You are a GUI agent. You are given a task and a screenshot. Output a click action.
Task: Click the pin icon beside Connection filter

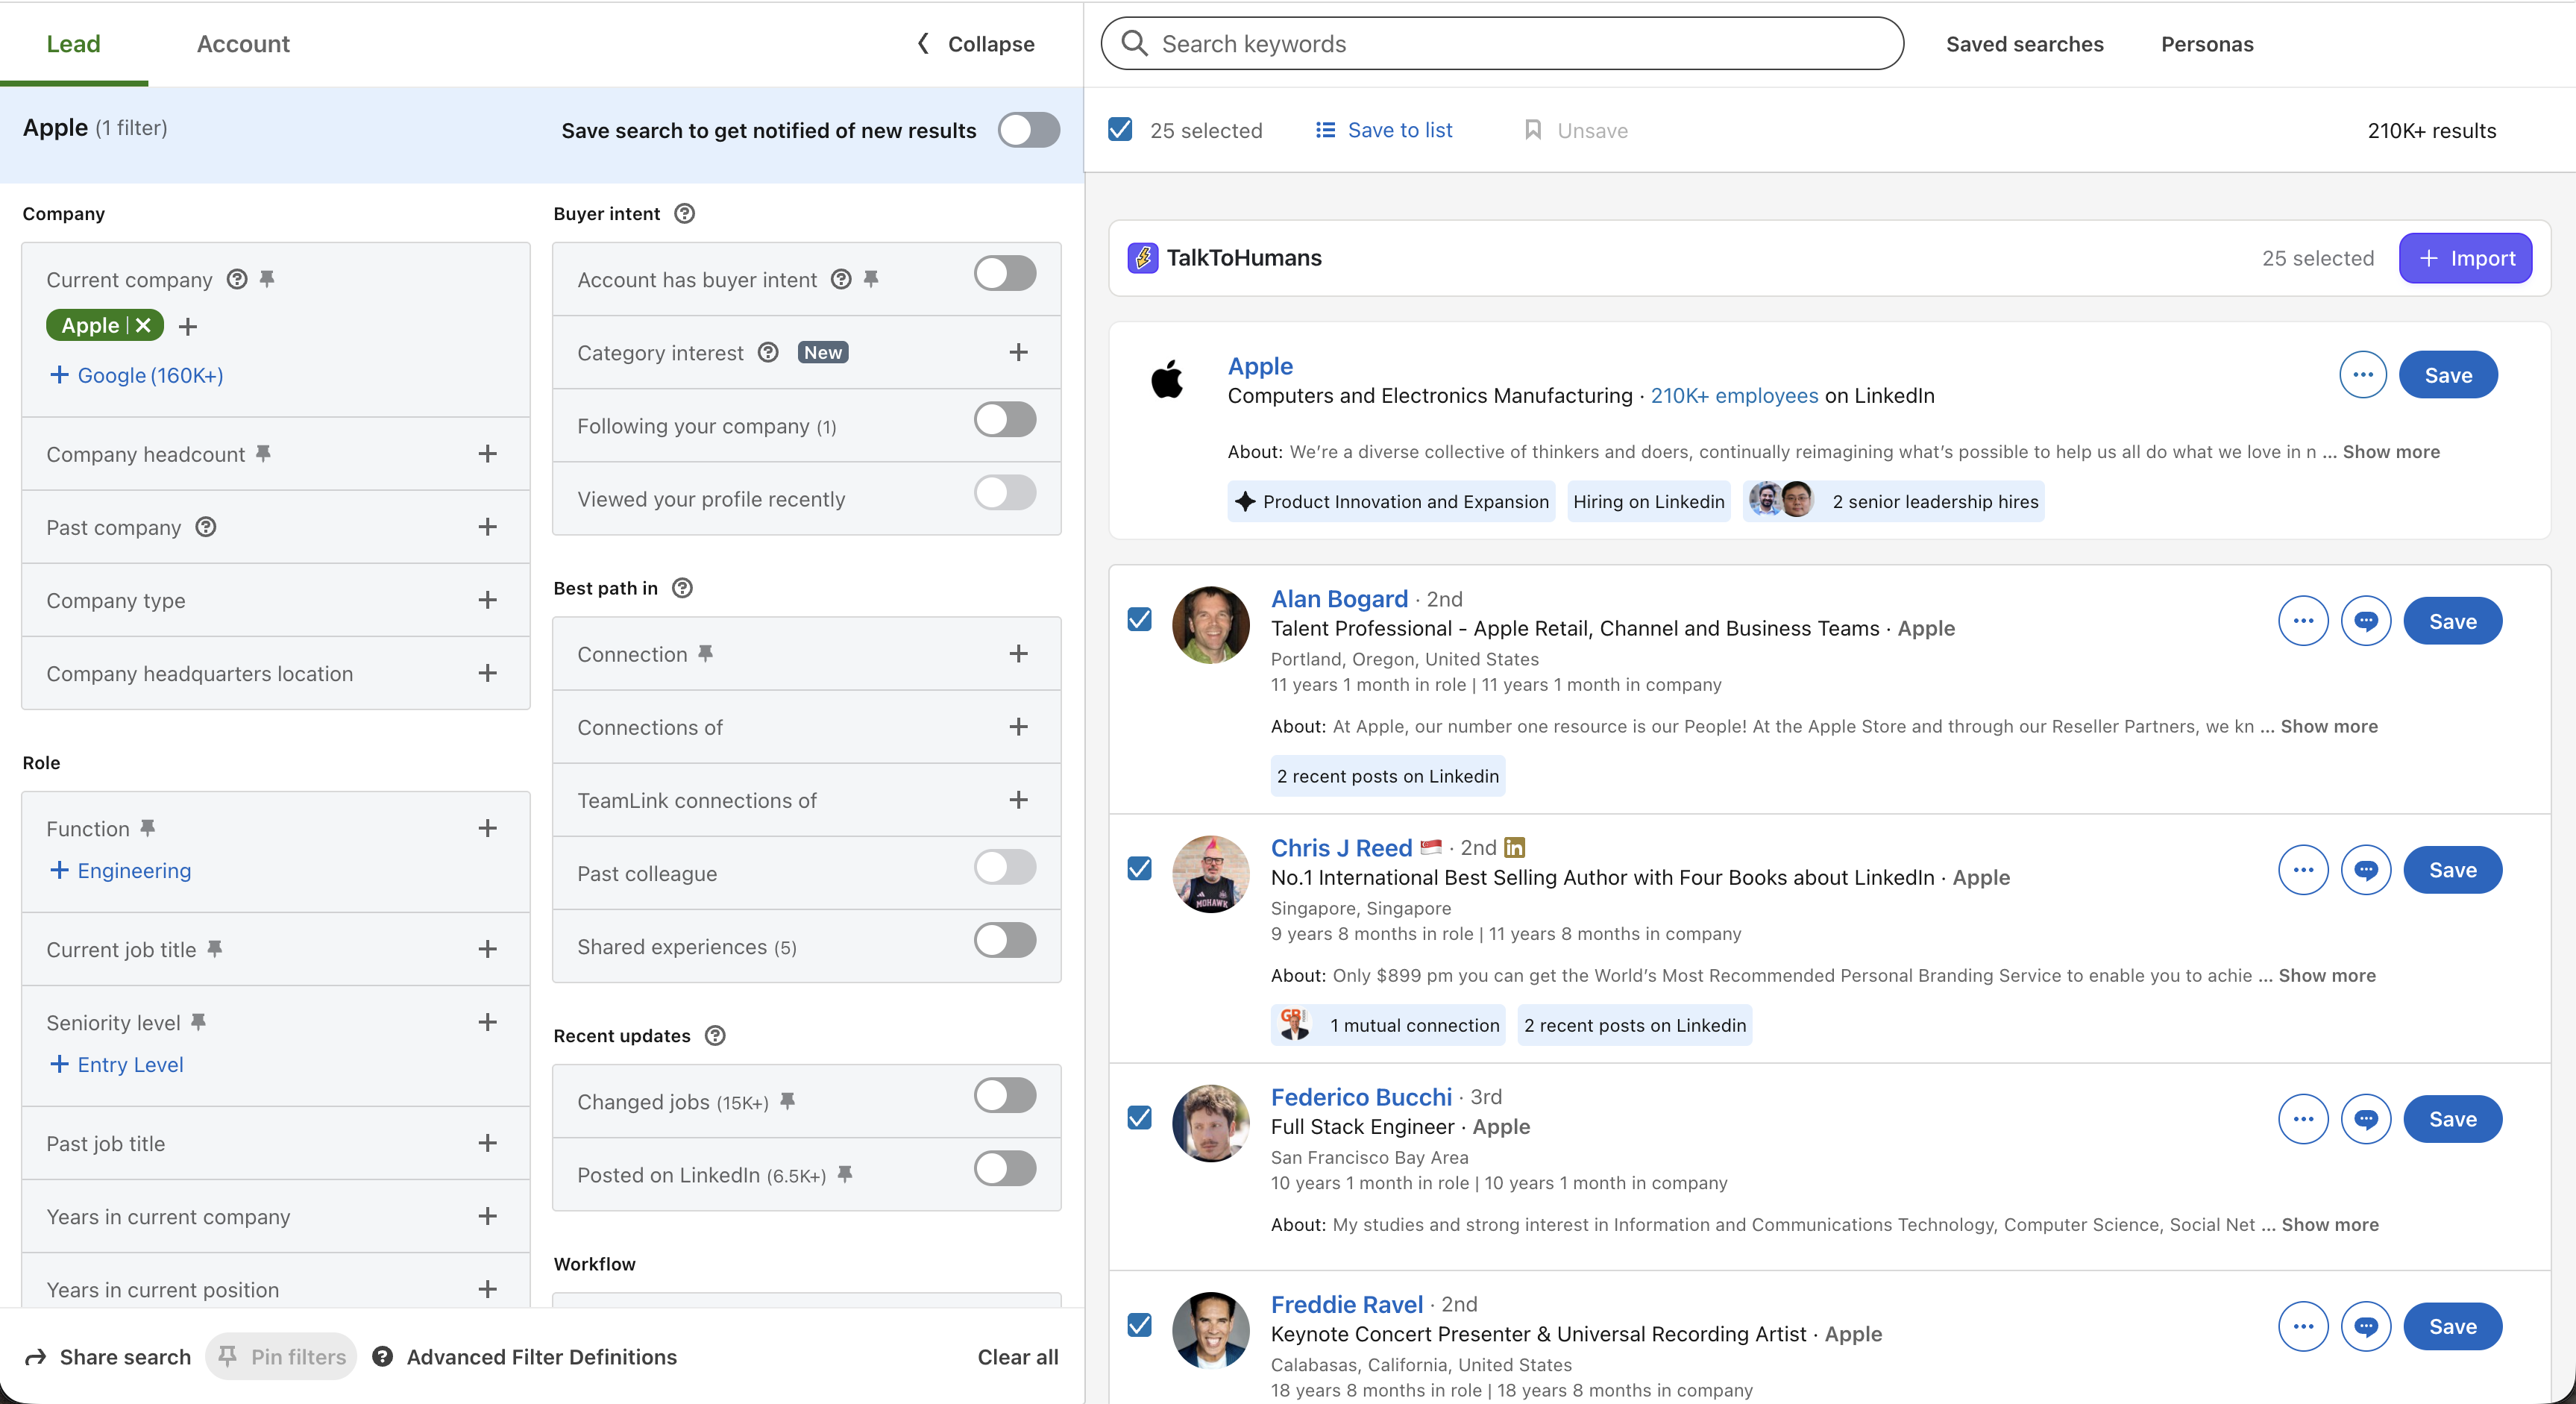[705, 653]
